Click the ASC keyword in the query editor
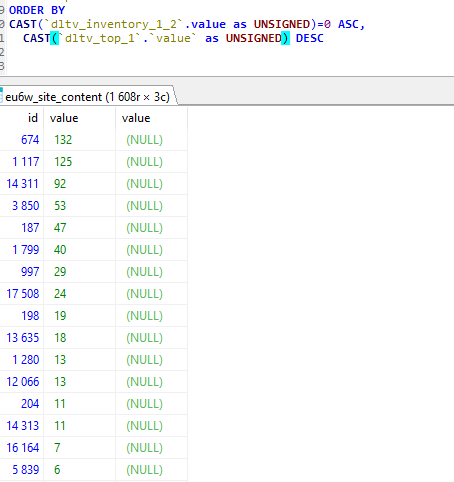The image size is (454, 482). coord(349,24)
